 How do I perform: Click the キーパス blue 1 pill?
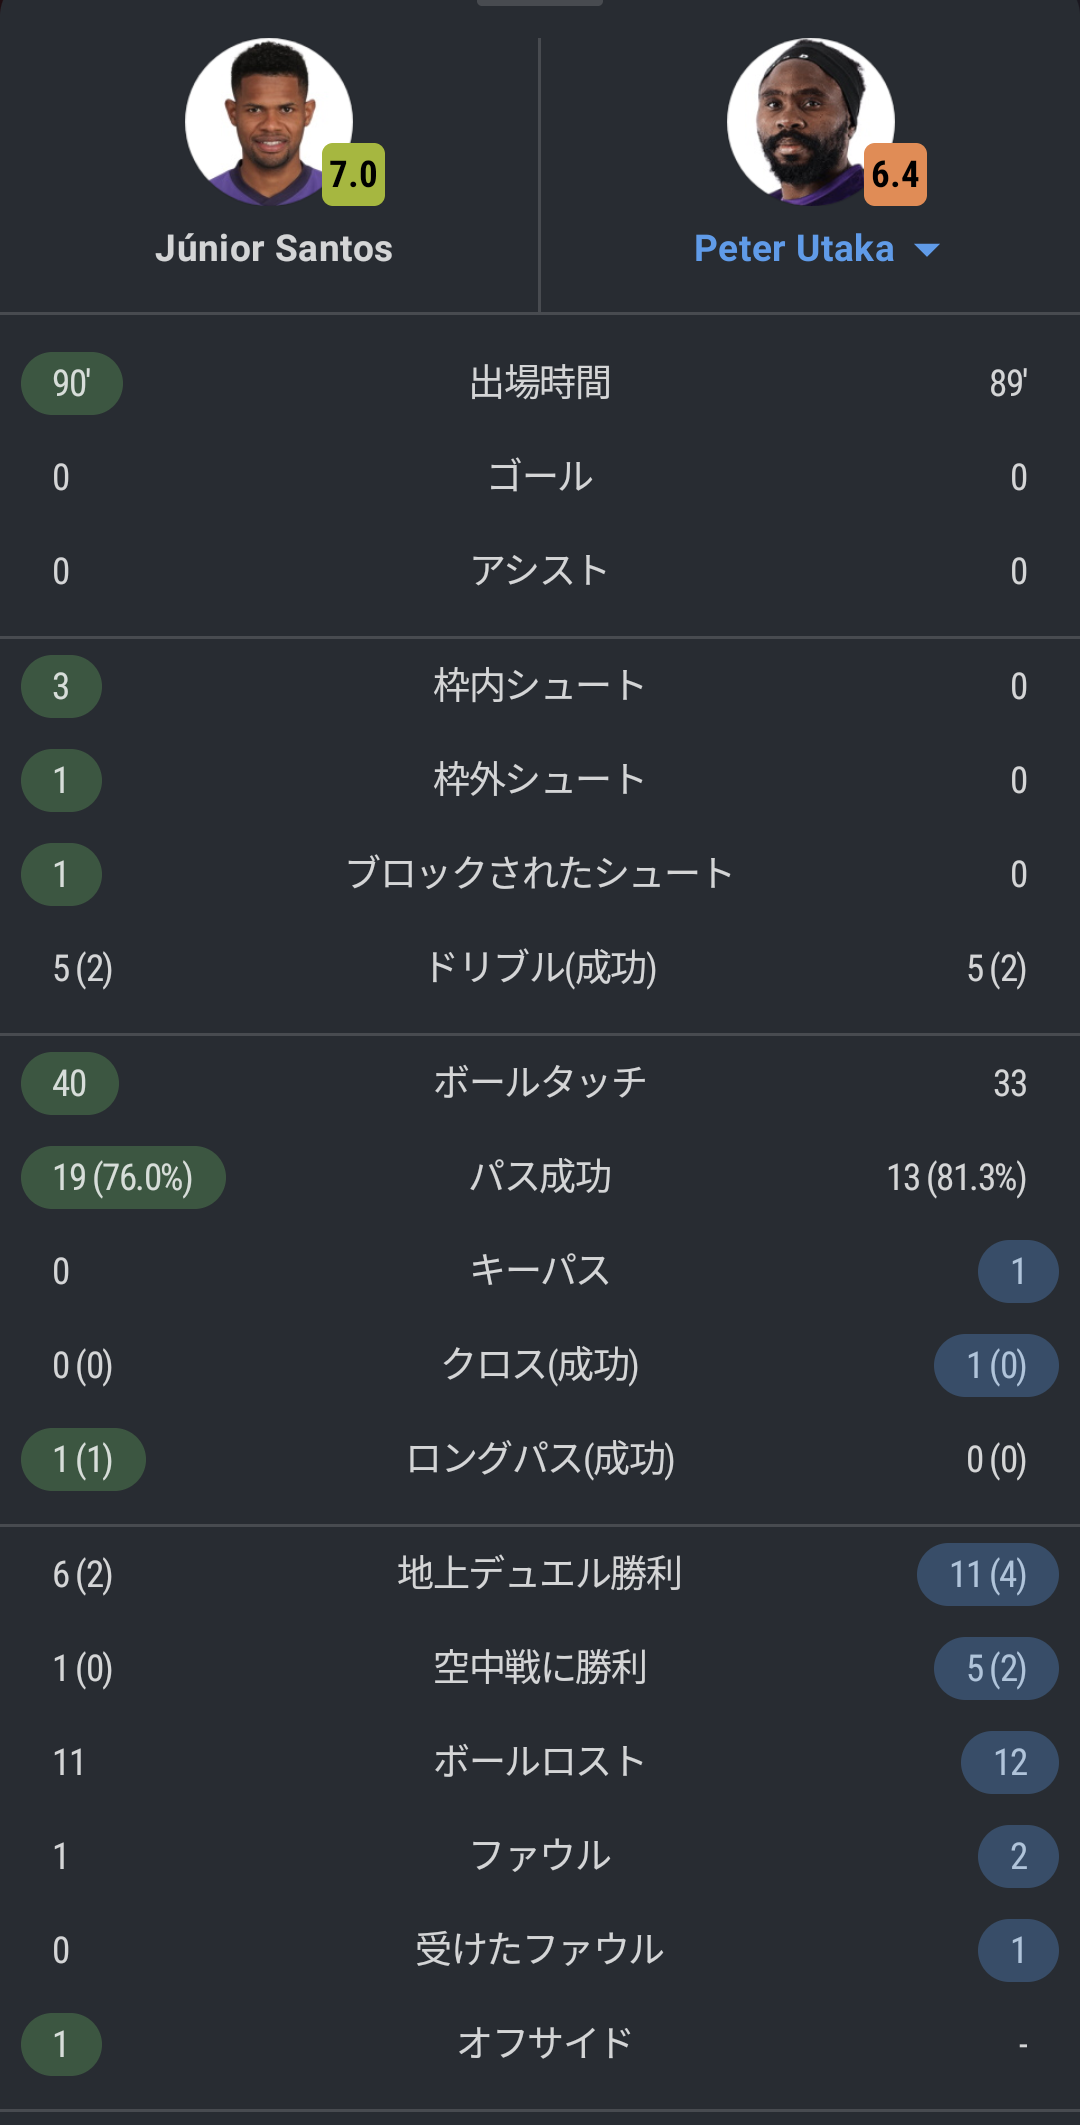pyautogui.click(x=1018, y=1271)
